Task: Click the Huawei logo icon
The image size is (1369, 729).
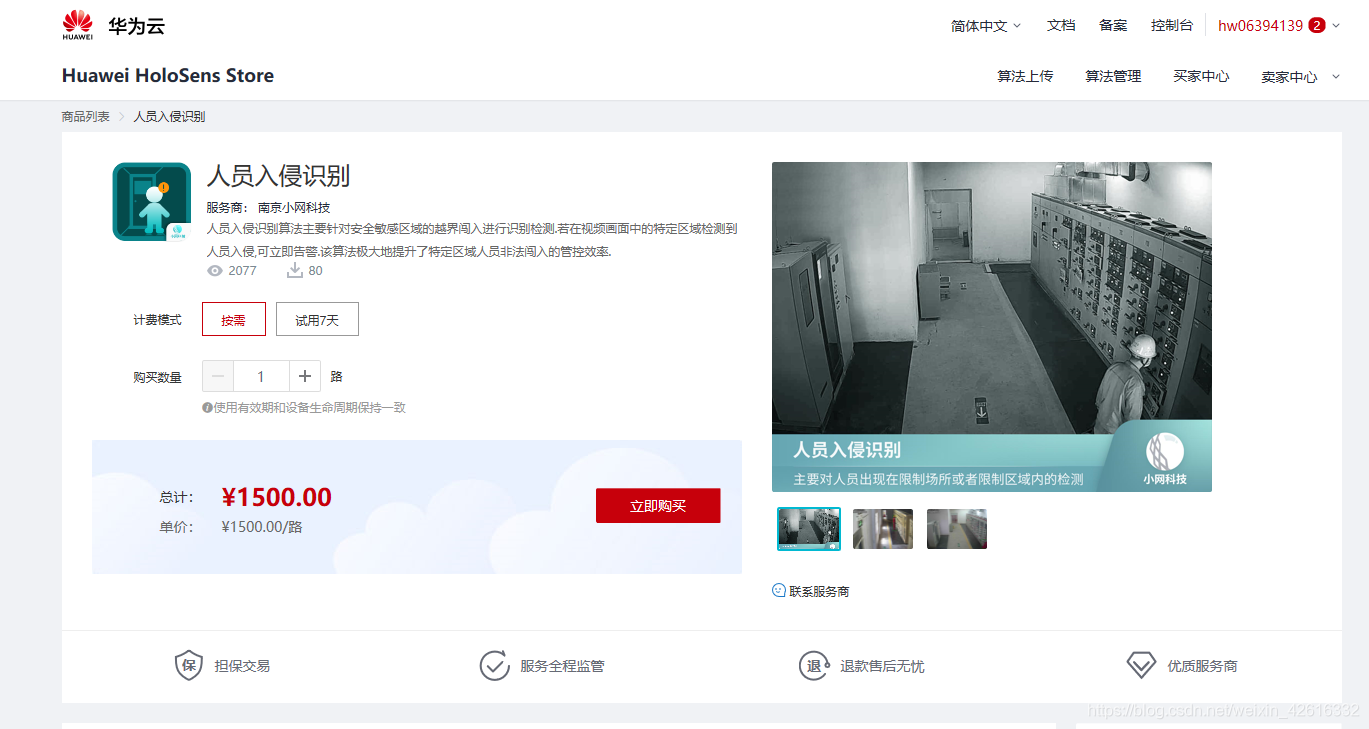Action: (x=77, y=25)
